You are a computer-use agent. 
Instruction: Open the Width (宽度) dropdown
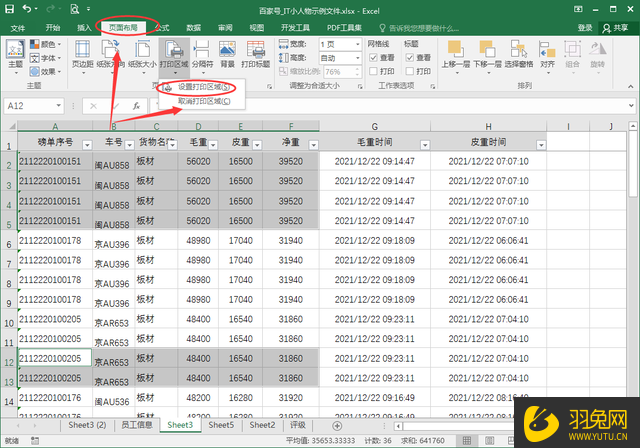click(358, 44)
